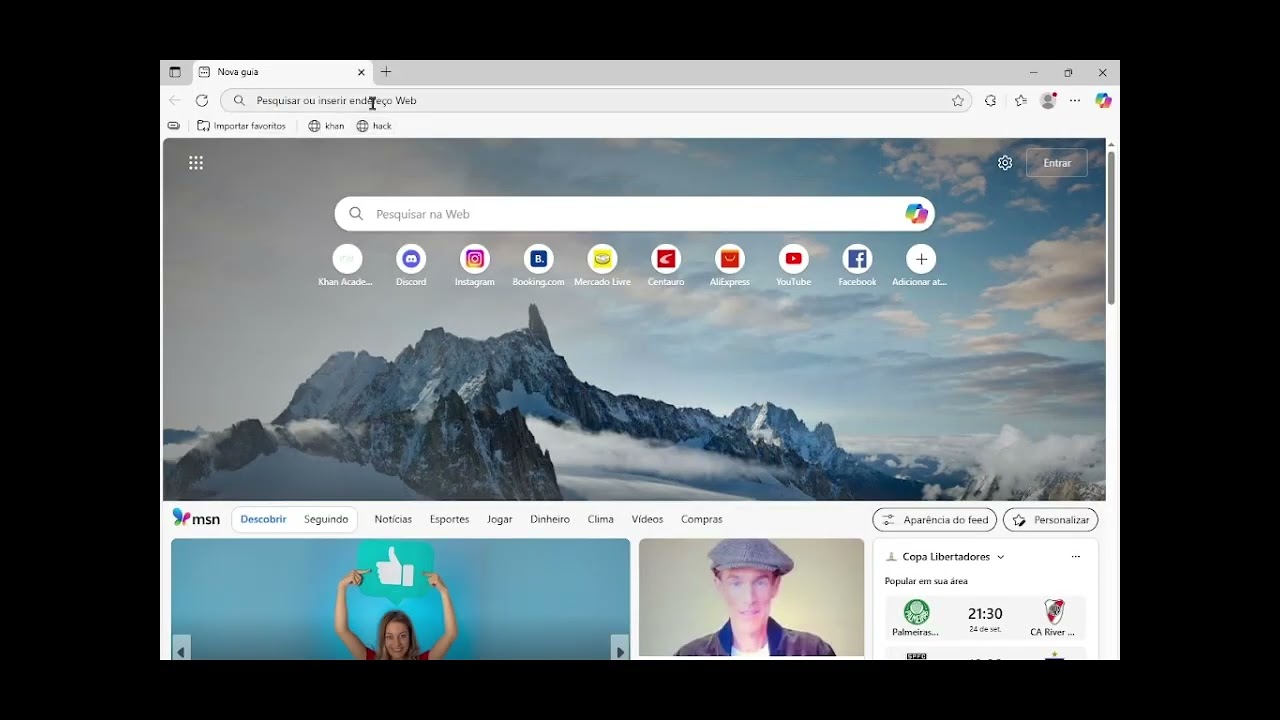Image resolution: width=1280 pixels, height=720 pixels.
Task: Click the msn logo
Action: pyautogui.click(x=196, y=518)
